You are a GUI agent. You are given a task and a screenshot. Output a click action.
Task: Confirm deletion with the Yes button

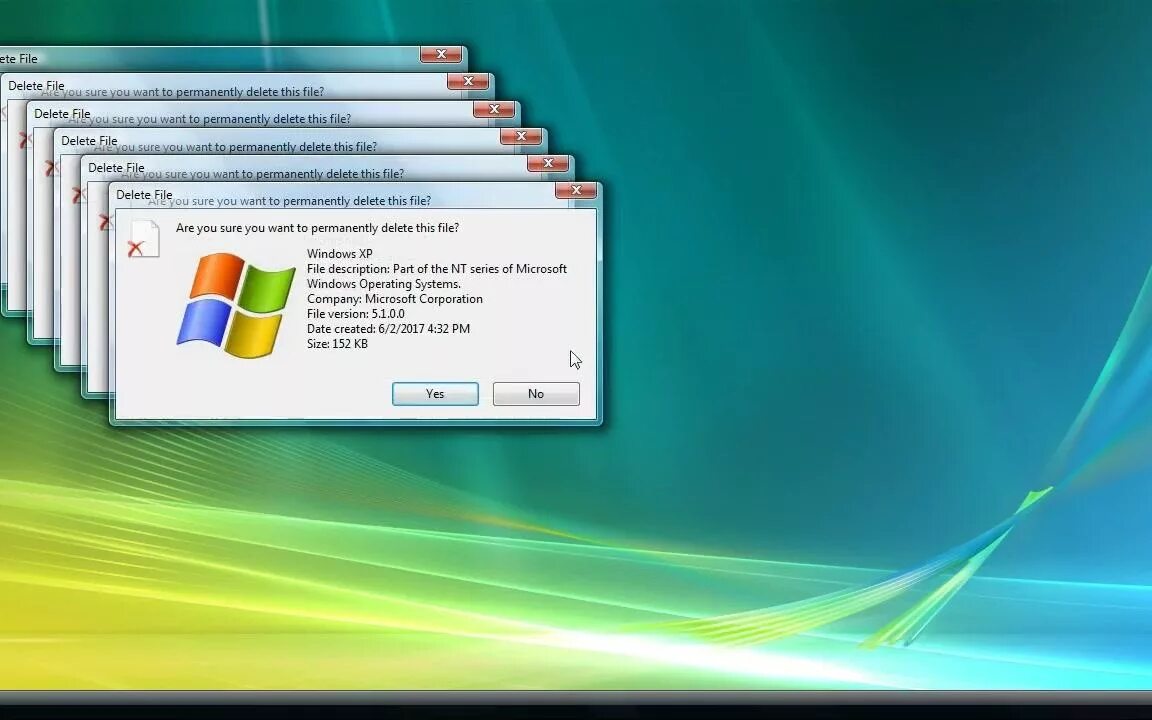[435, 394]
